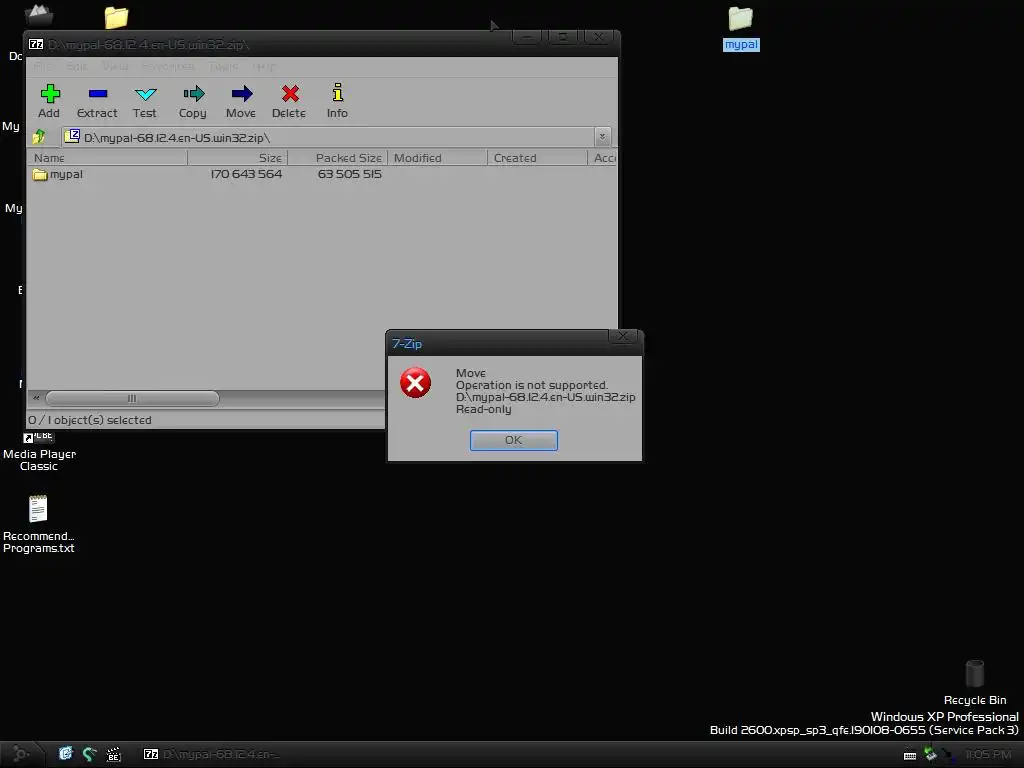1024x768 pixels.
Task: Sort by the Modified column header
Action: (x=438, y=158)
